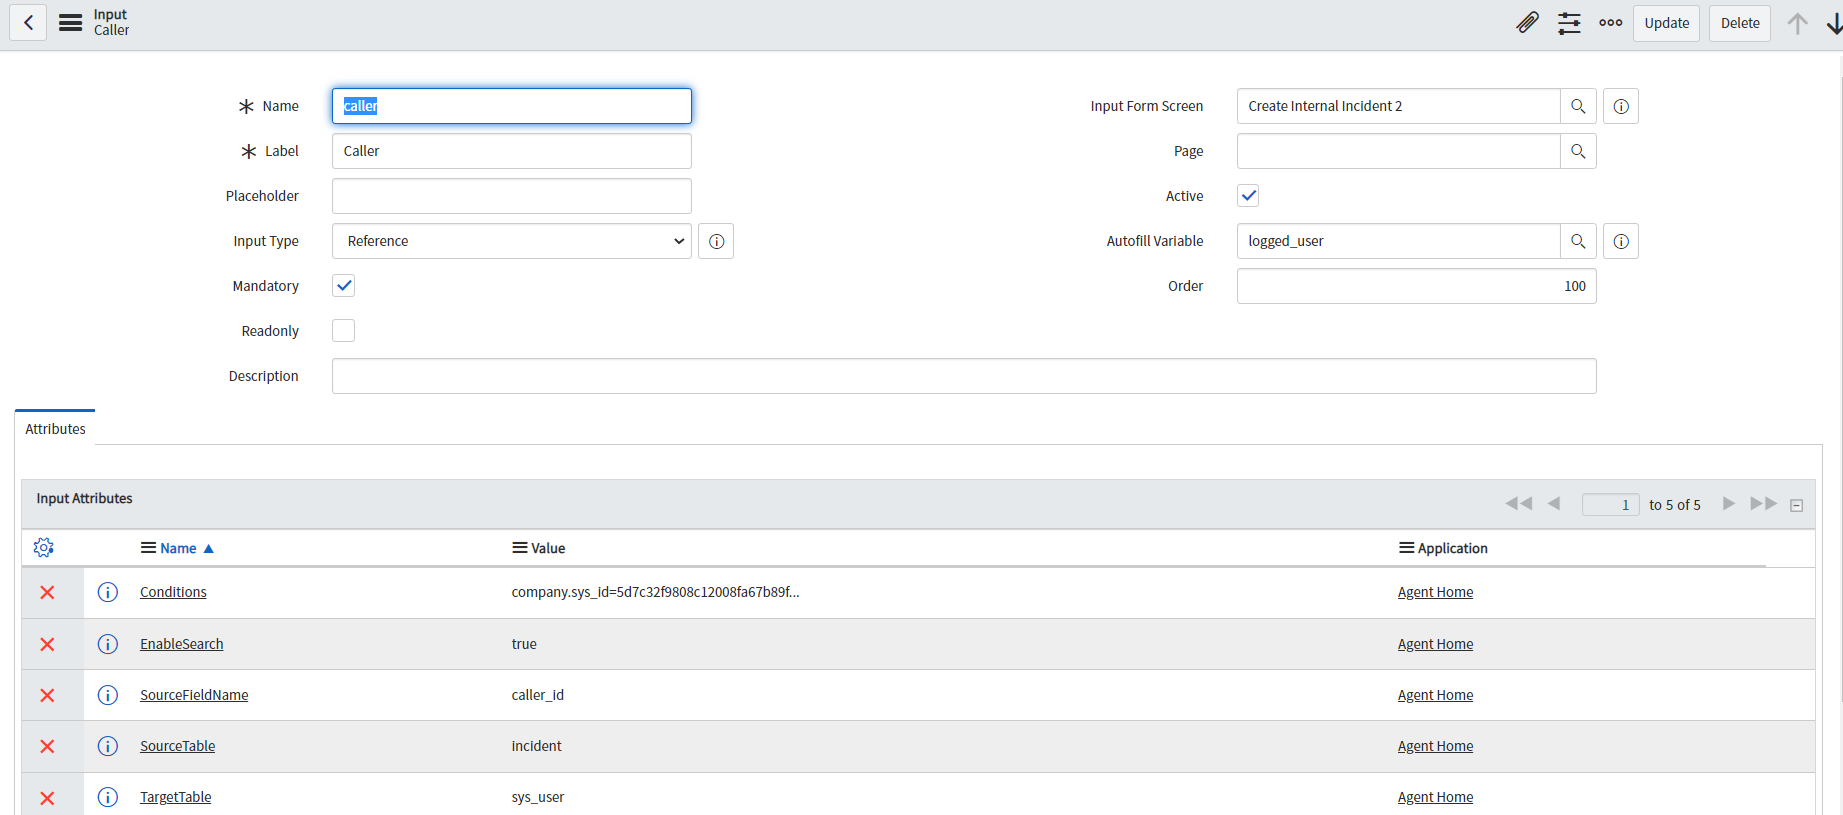Focus the Label input field
Screen dimensions: 1843x815
(x=512, y=151)
